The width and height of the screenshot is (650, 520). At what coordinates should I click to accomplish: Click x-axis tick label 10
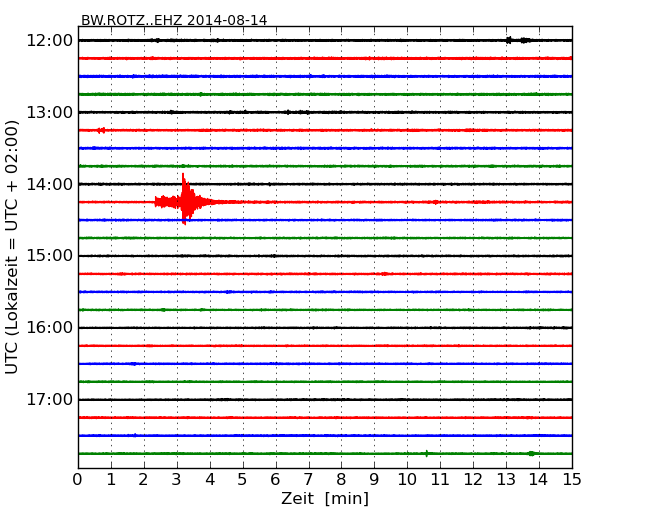[407, 479]
